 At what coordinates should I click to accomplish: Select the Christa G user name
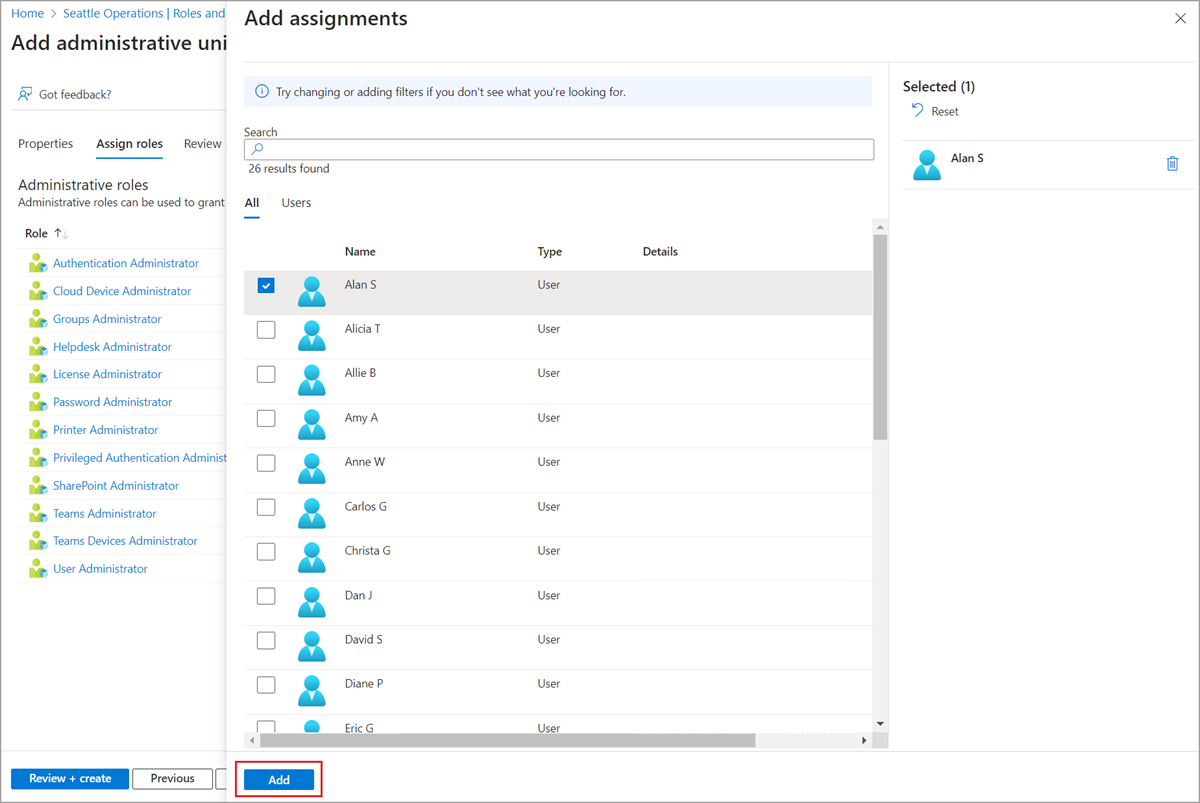(x=368, y=551)
